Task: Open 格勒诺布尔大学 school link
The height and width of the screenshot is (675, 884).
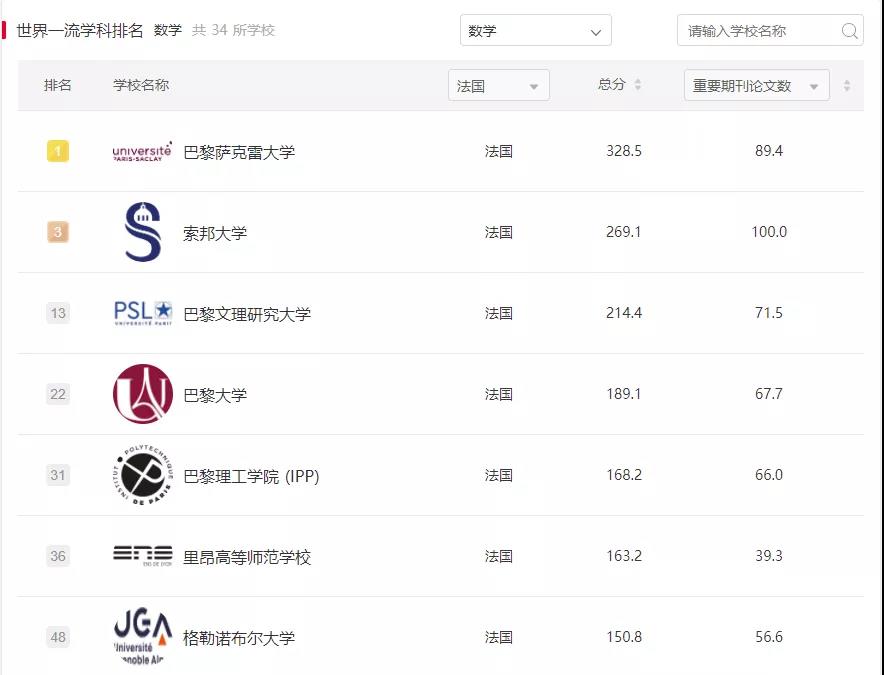Action: click(239, 638)
